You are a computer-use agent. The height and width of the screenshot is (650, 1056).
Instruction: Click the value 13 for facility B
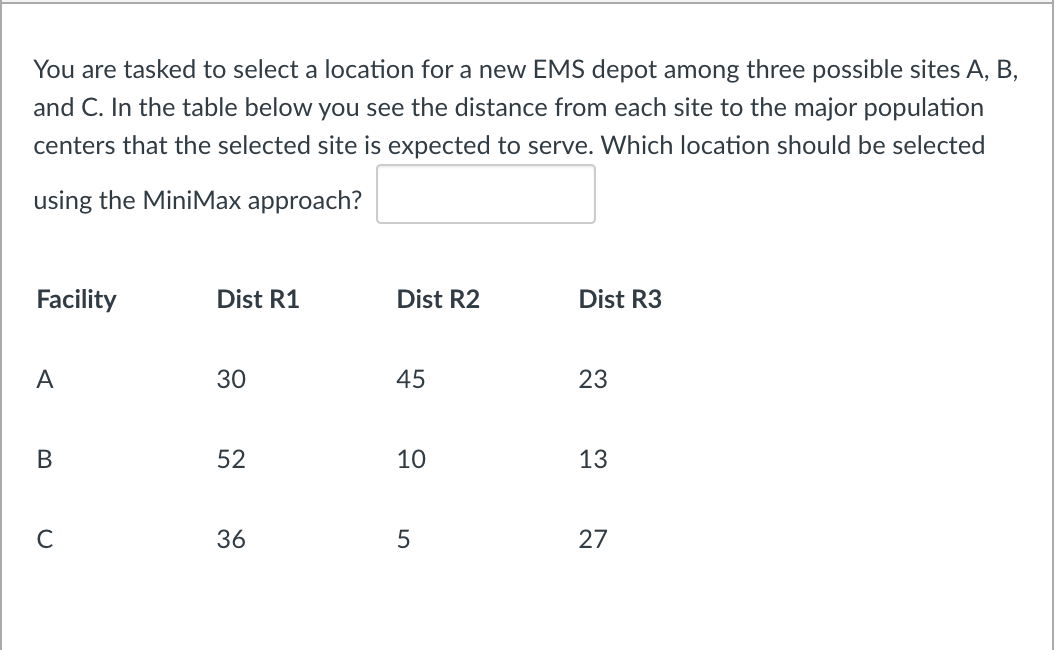pos(592,459)
